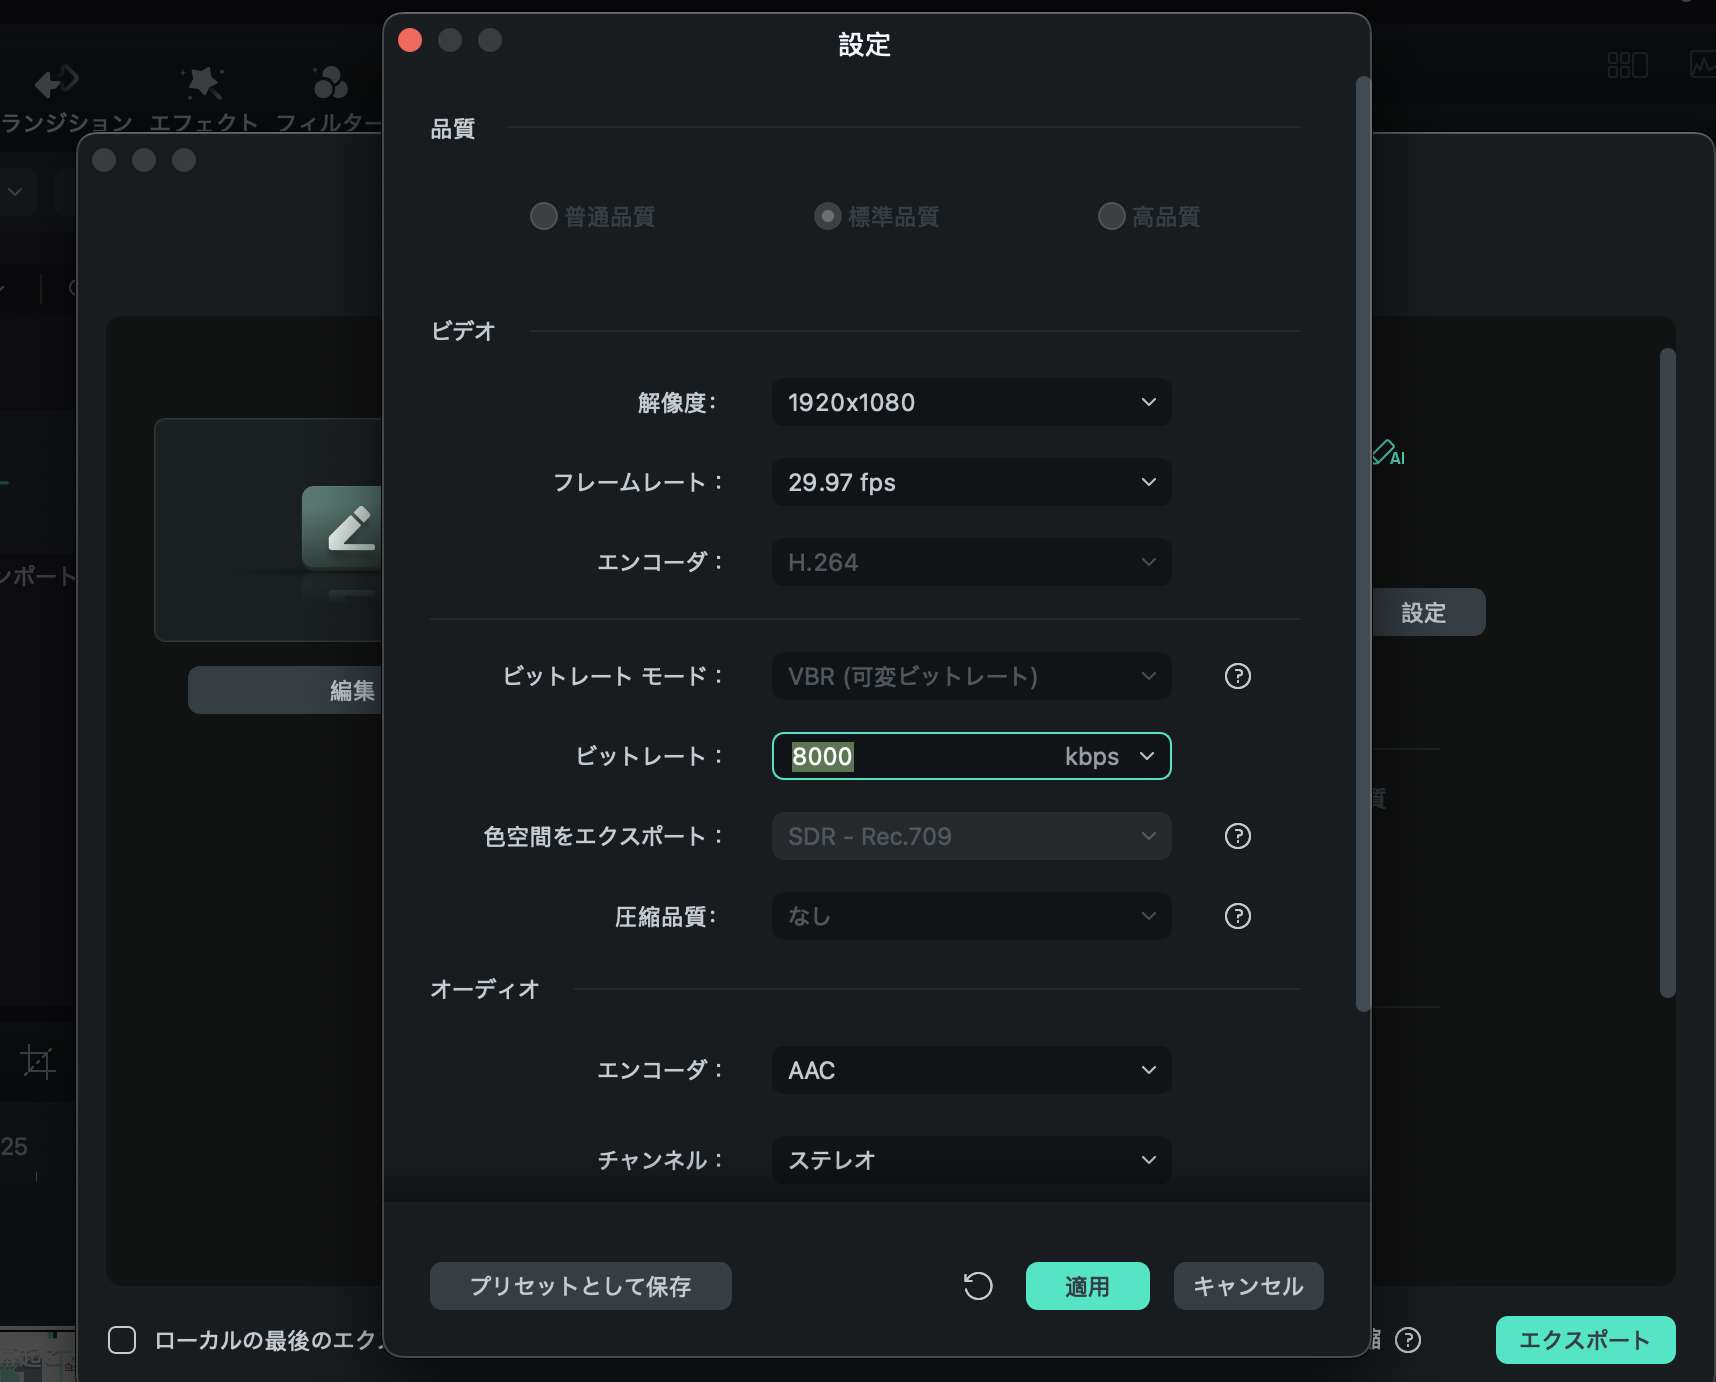
Task: Click the edit thumbnail pencil icon
Action: point(342,528)
